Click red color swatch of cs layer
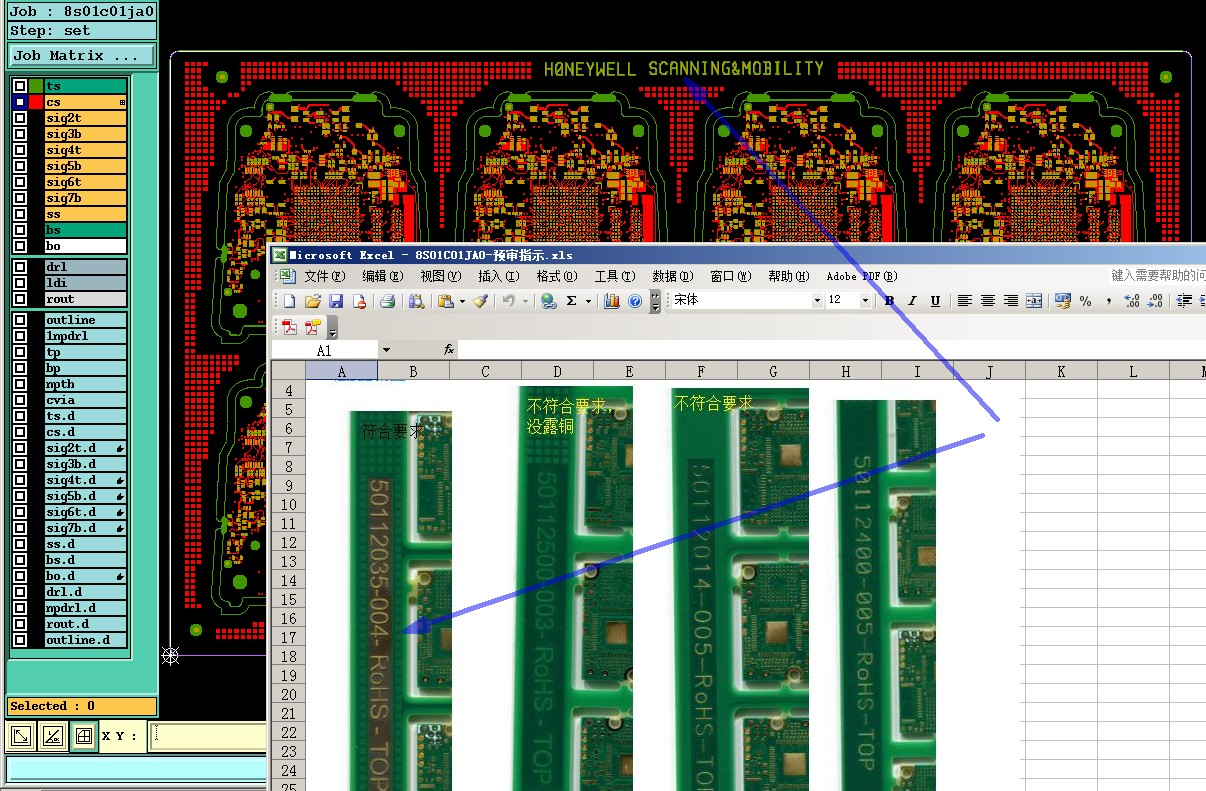Image resolution: width=1206 pixels, height=791 pixels. 36,103
